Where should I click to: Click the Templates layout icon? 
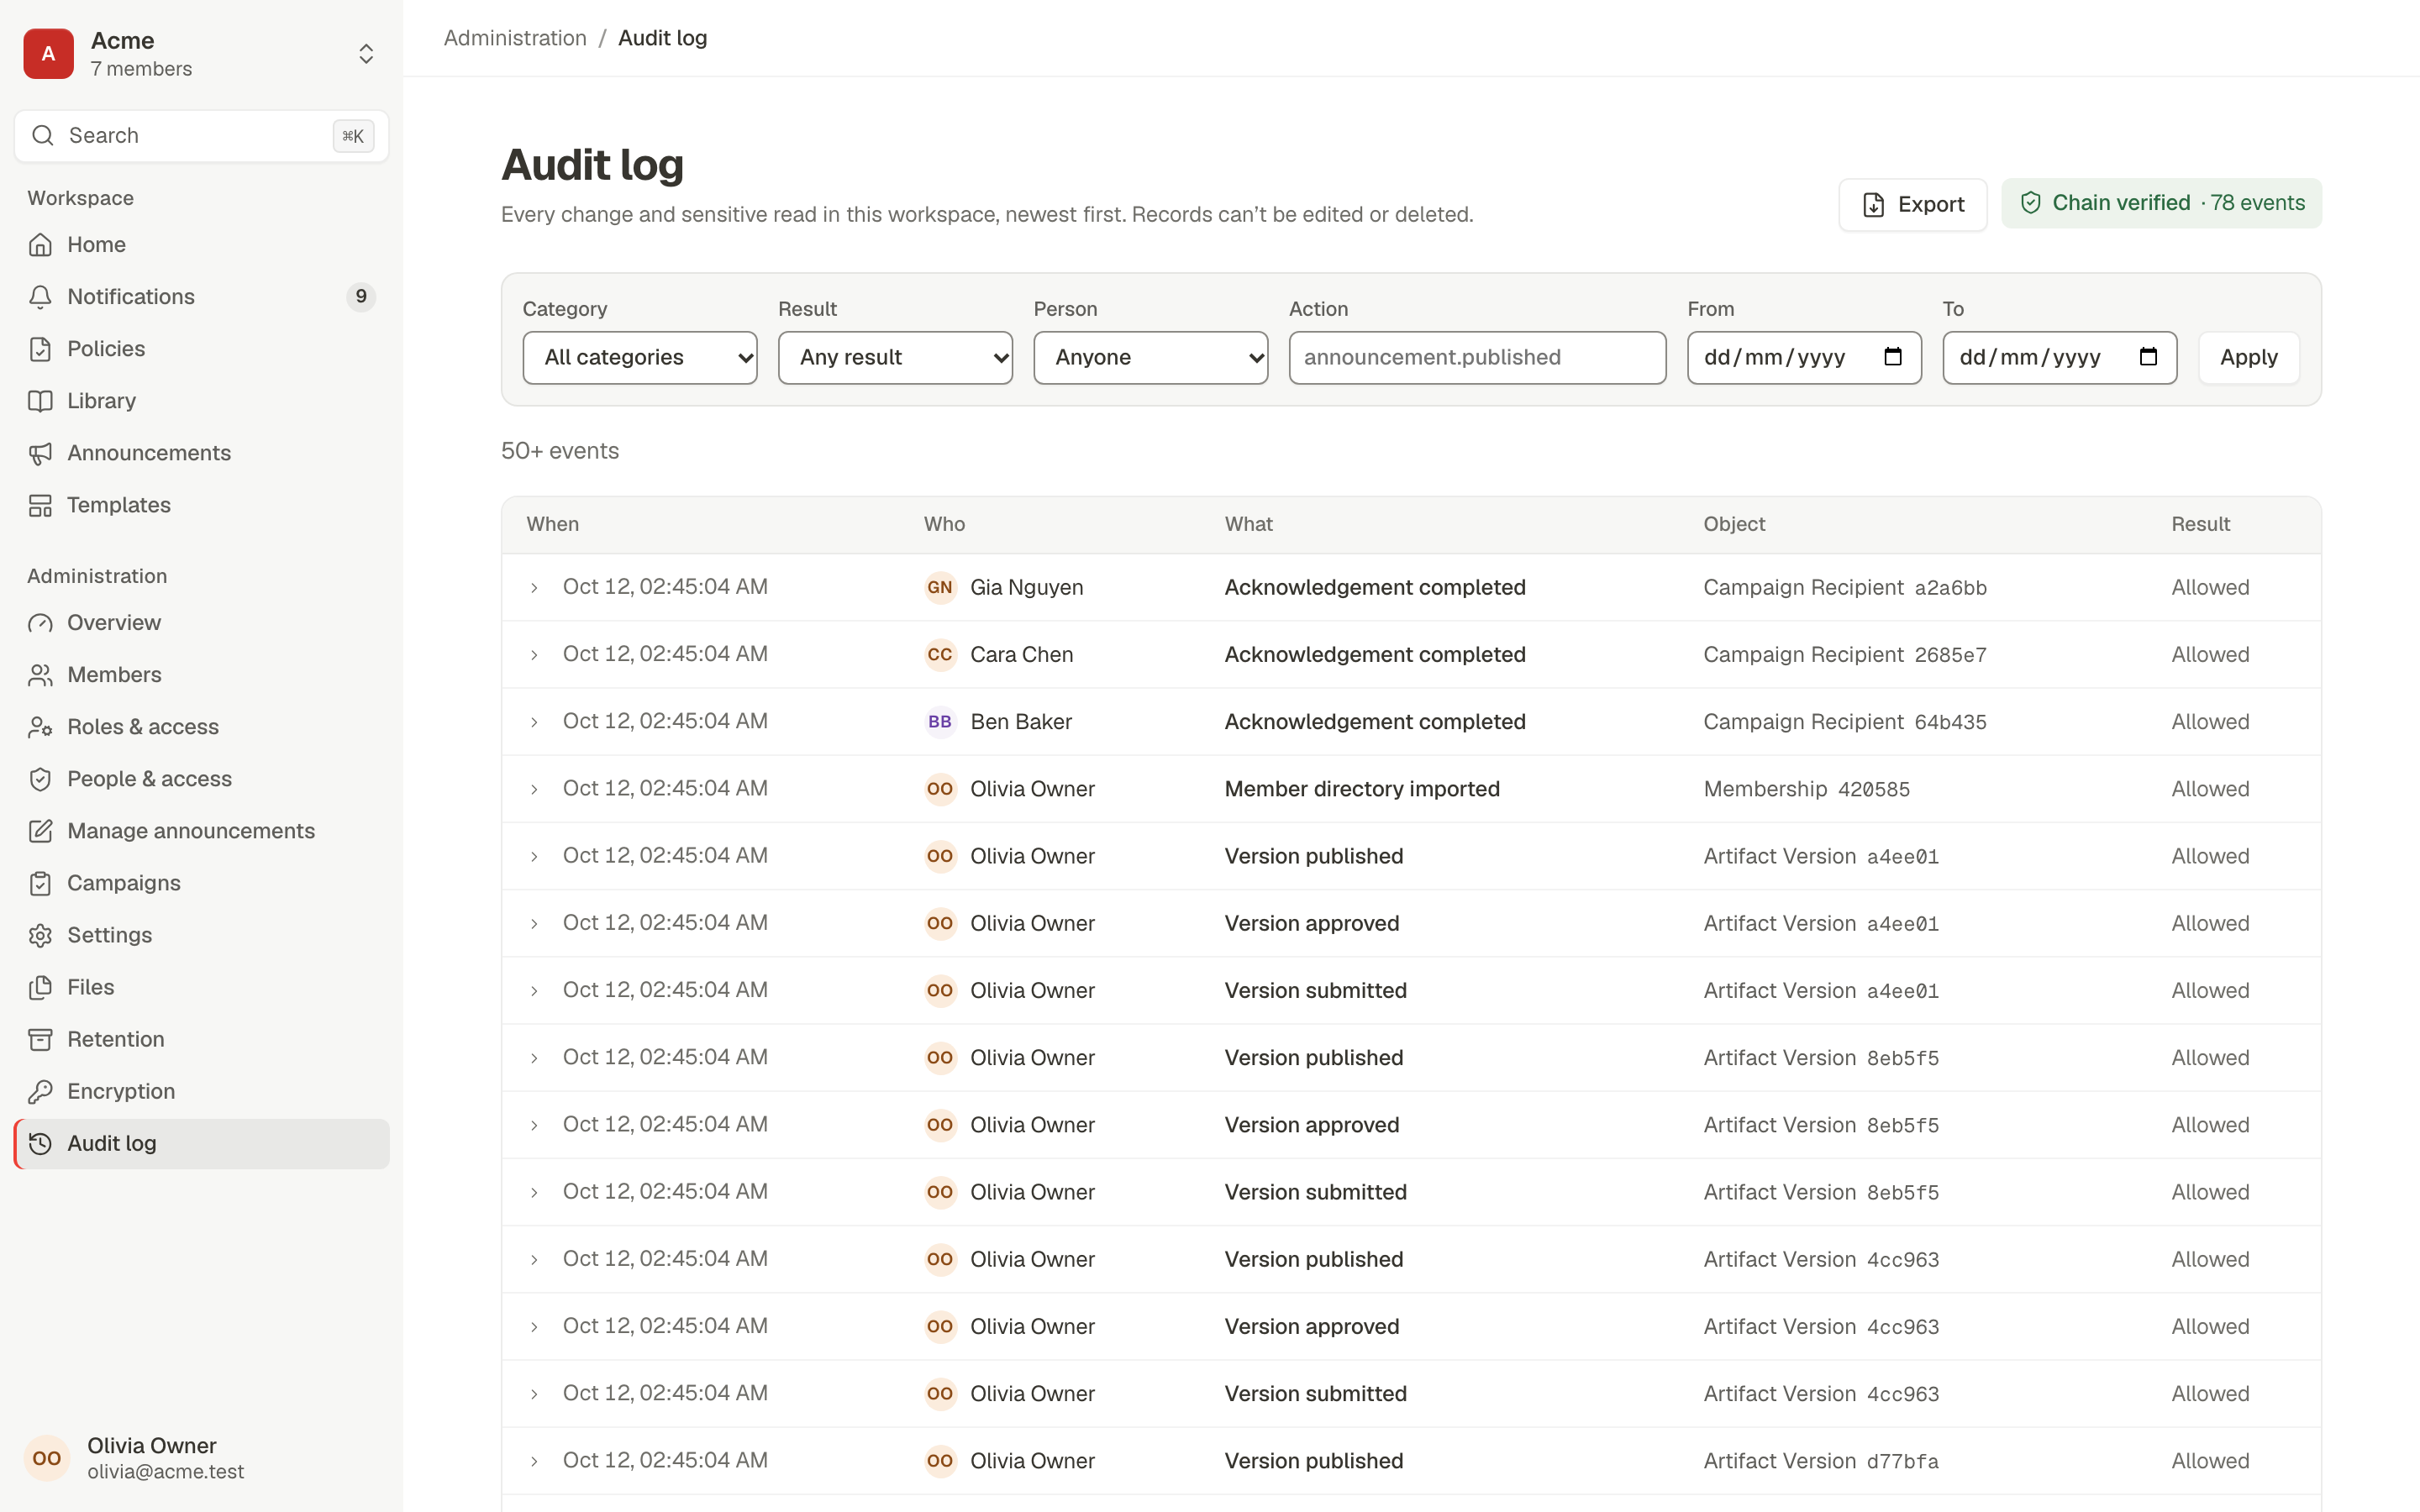click(40, 505)
